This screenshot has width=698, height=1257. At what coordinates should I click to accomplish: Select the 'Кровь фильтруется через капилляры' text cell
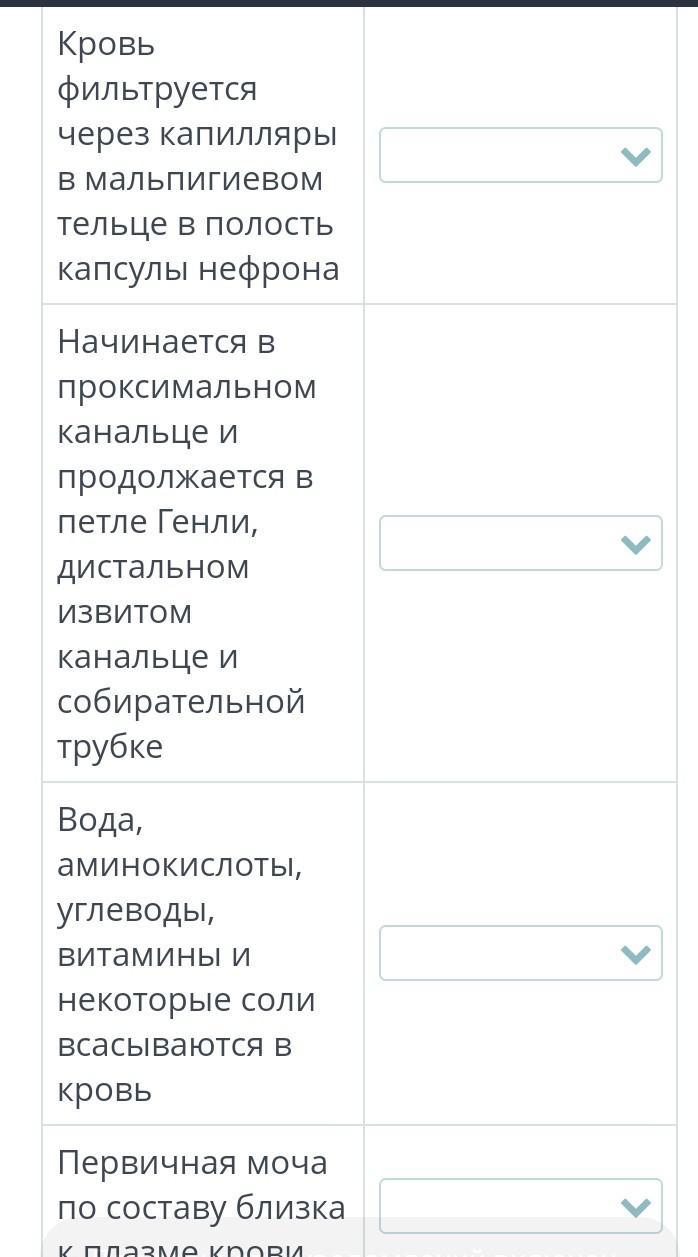(203, 155)
